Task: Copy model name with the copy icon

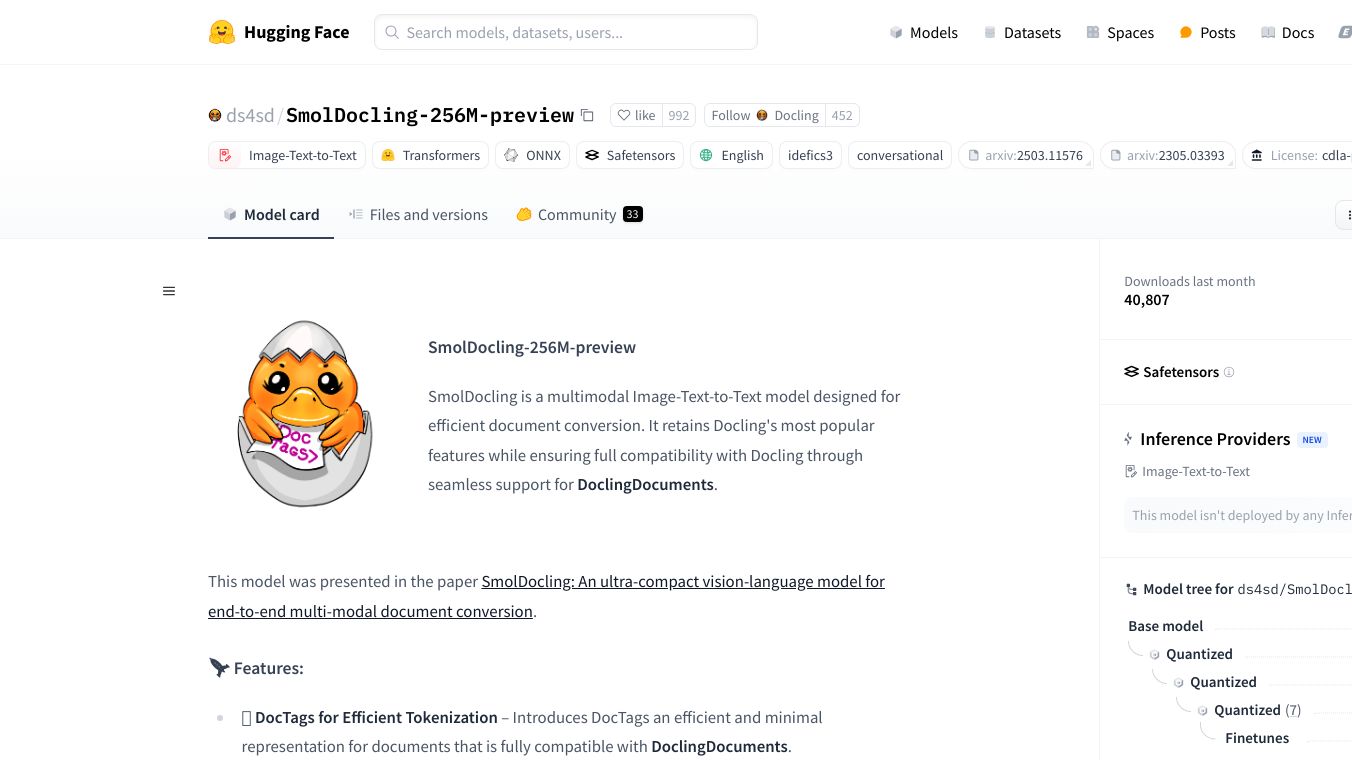Action: coord(587,116)
